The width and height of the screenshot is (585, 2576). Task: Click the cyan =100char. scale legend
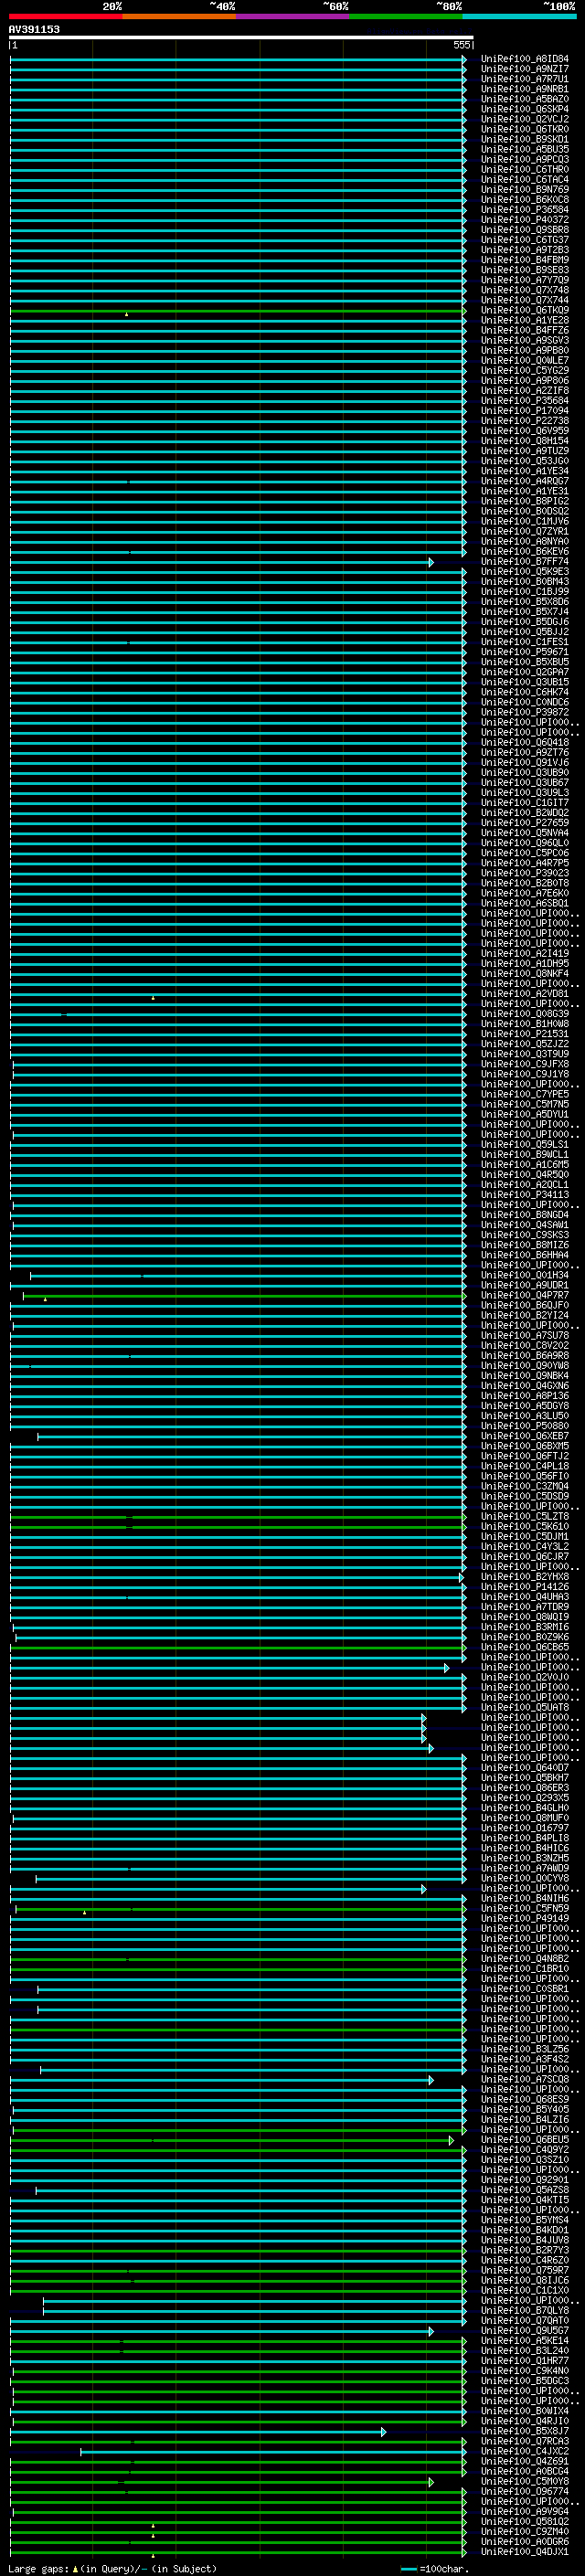435,2568
